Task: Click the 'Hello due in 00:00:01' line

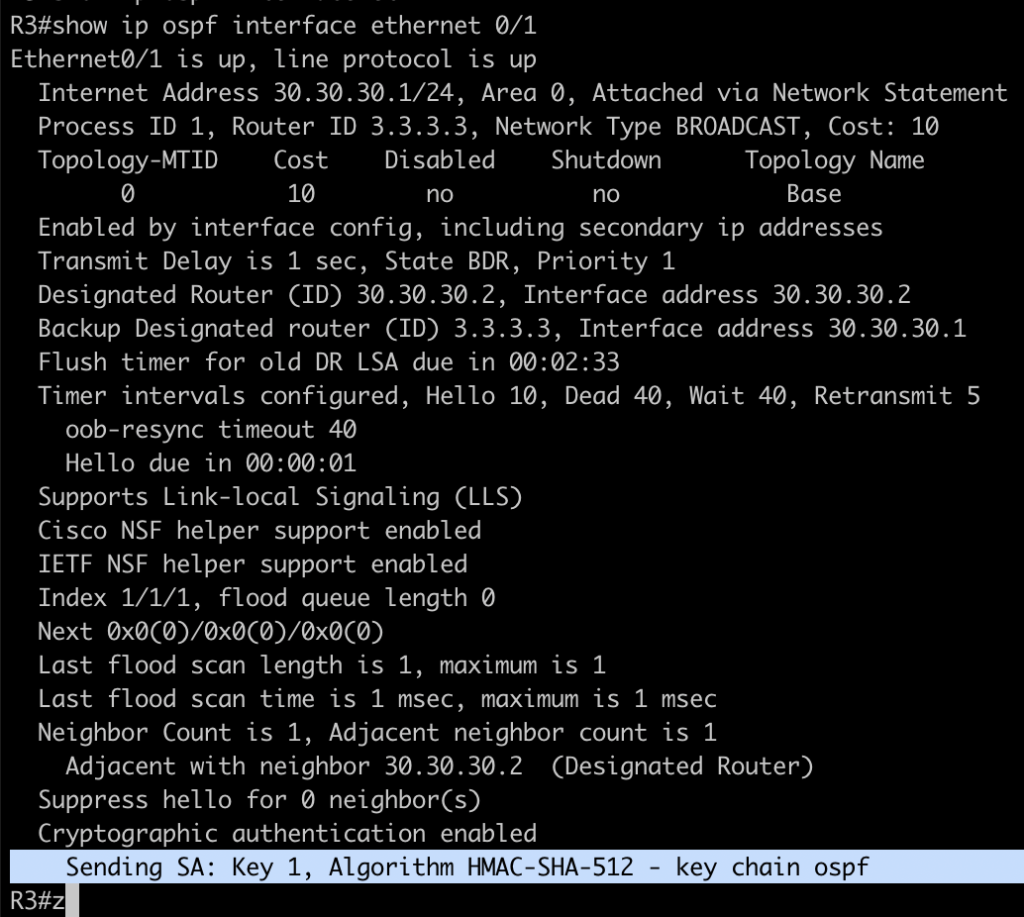Action: tap(210, 464)
